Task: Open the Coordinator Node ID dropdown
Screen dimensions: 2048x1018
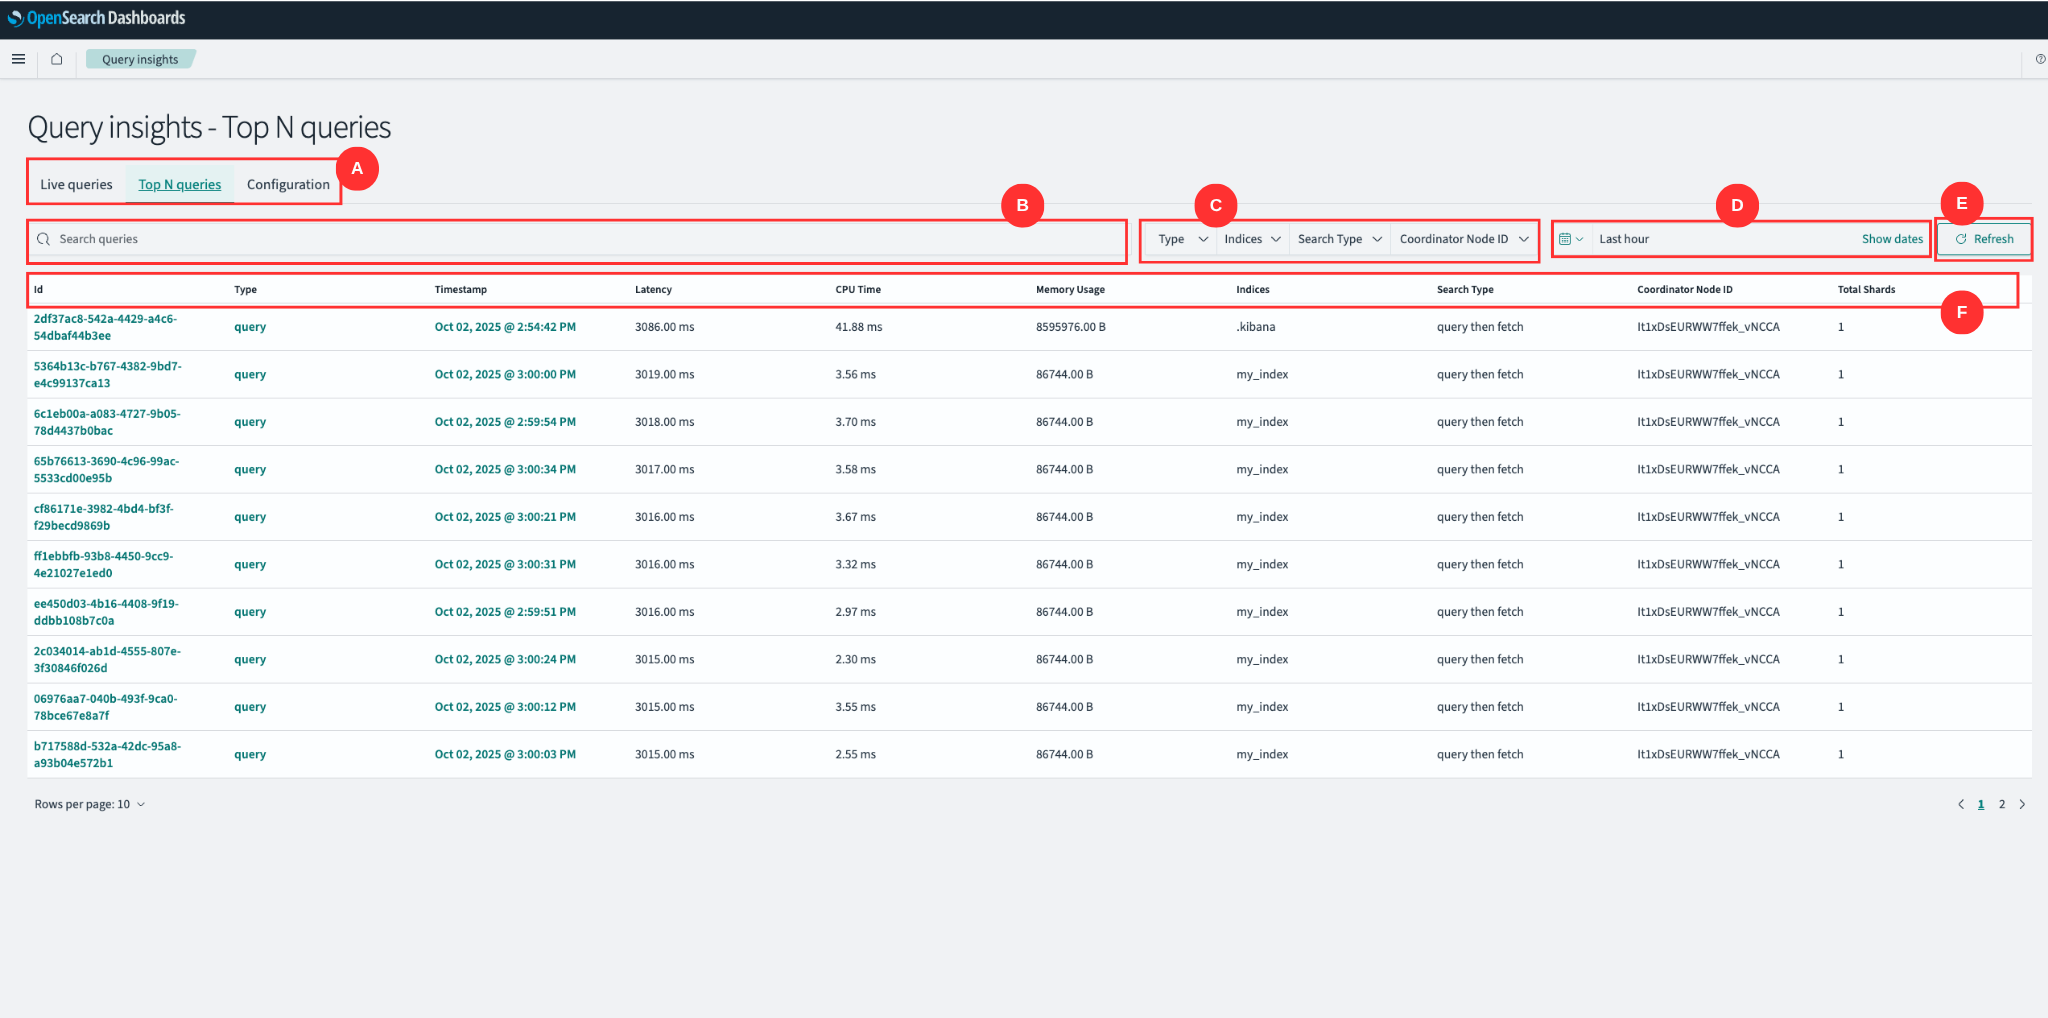Action: point(1461,239)
